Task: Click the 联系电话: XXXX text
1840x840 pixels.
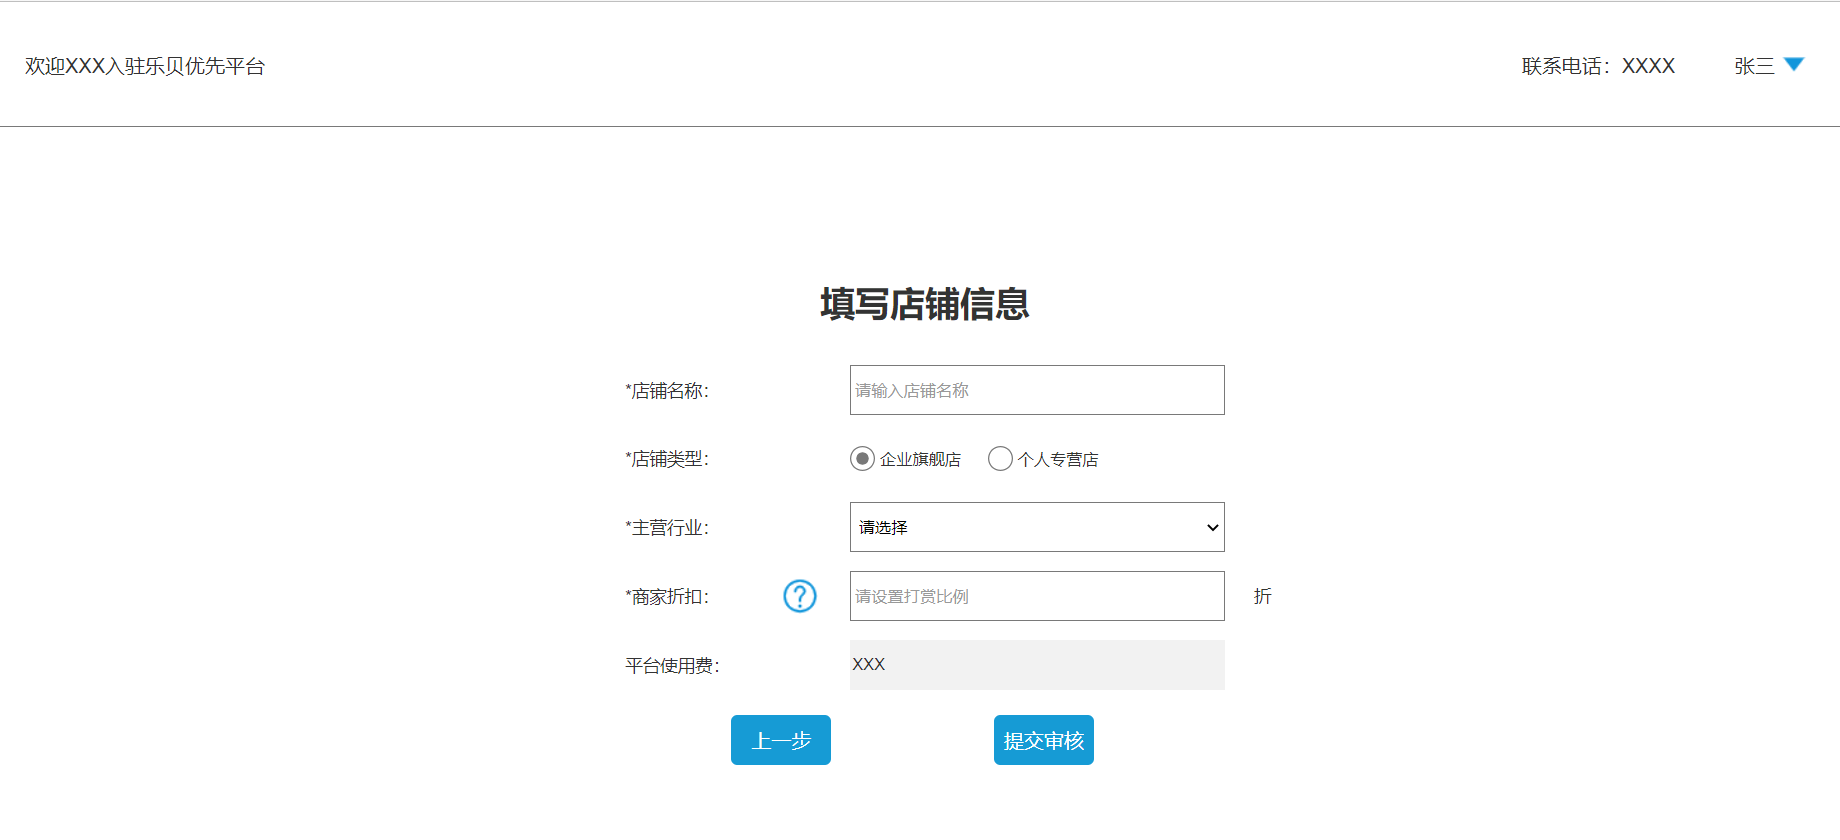Action: pyautogui.click(x=1598, y=66)
